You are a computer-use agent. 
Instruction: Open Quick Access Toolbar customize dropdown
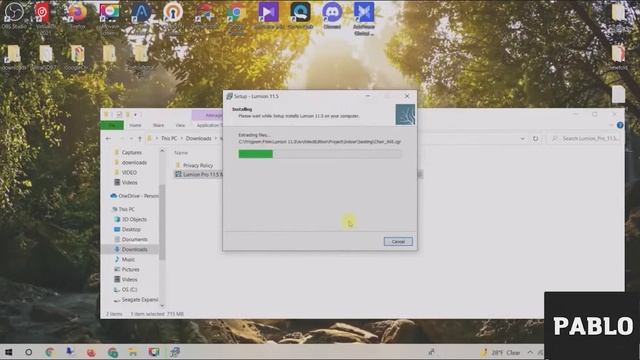(x=136, y=114)
